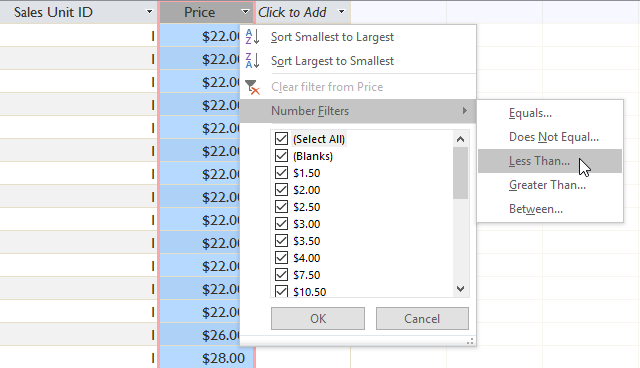Viewport: 640px width, 368px height.
Task: Click the filter list scroll down arrow
Action: pos(460,289)
